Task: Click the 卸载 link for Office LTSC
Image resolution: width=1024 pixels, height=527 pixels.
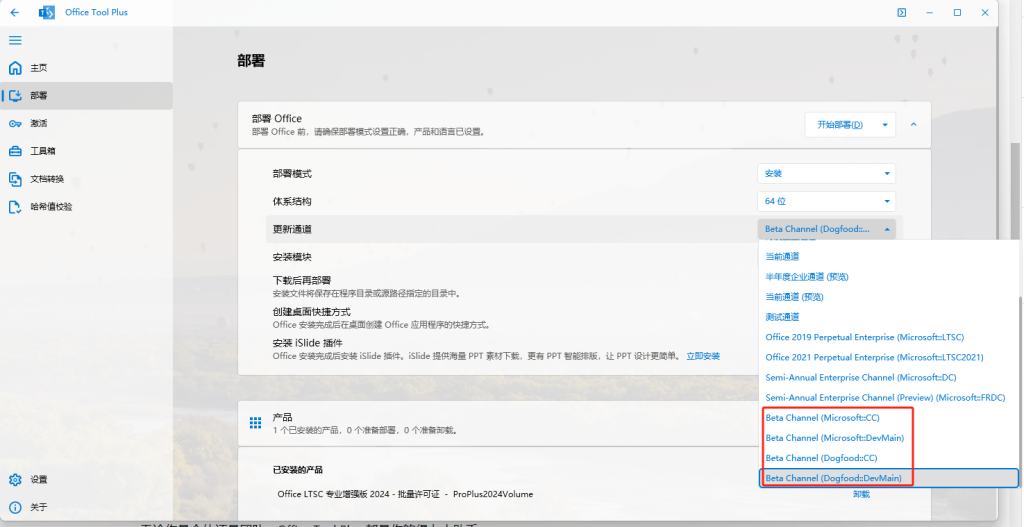Action: (x=861, y=494)
